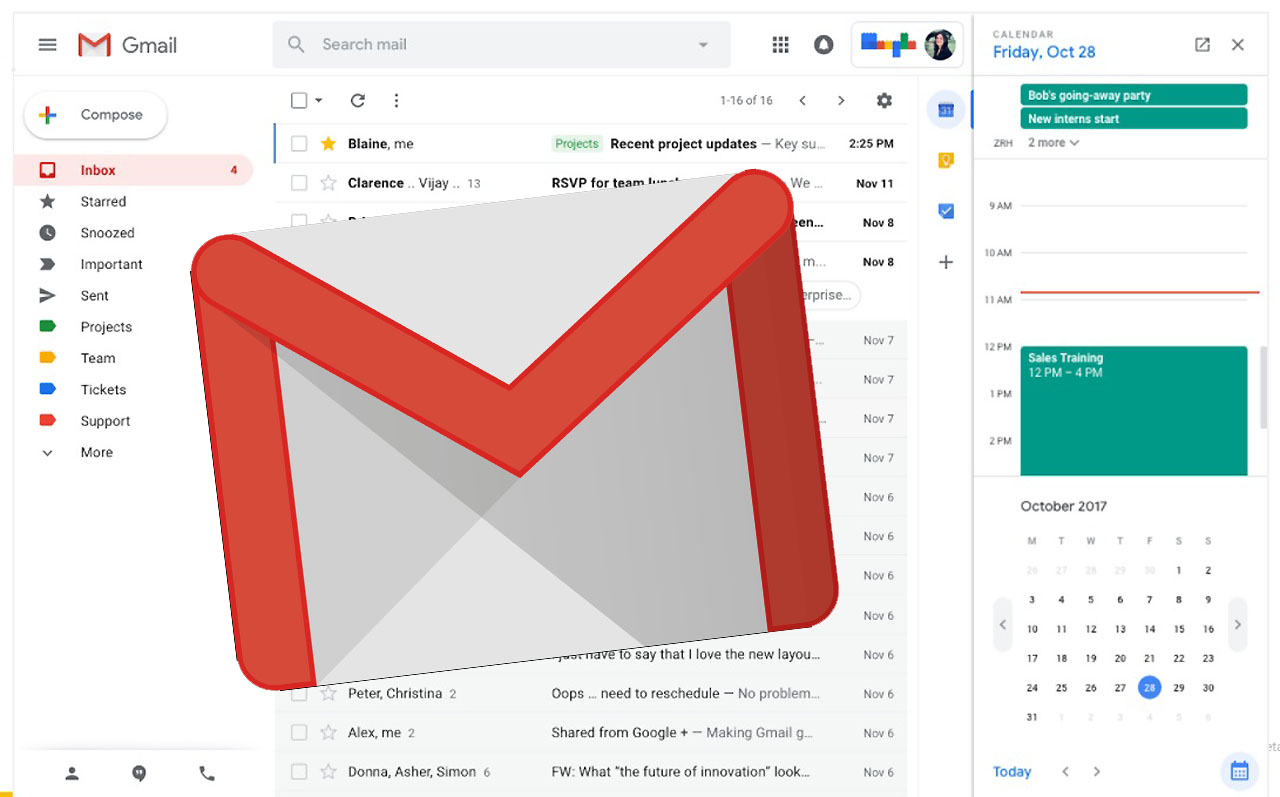This screenshot has height=797, width=1280.
Task: Select the Donna, Asher, Simon checkbox
Action: point(299,772)
